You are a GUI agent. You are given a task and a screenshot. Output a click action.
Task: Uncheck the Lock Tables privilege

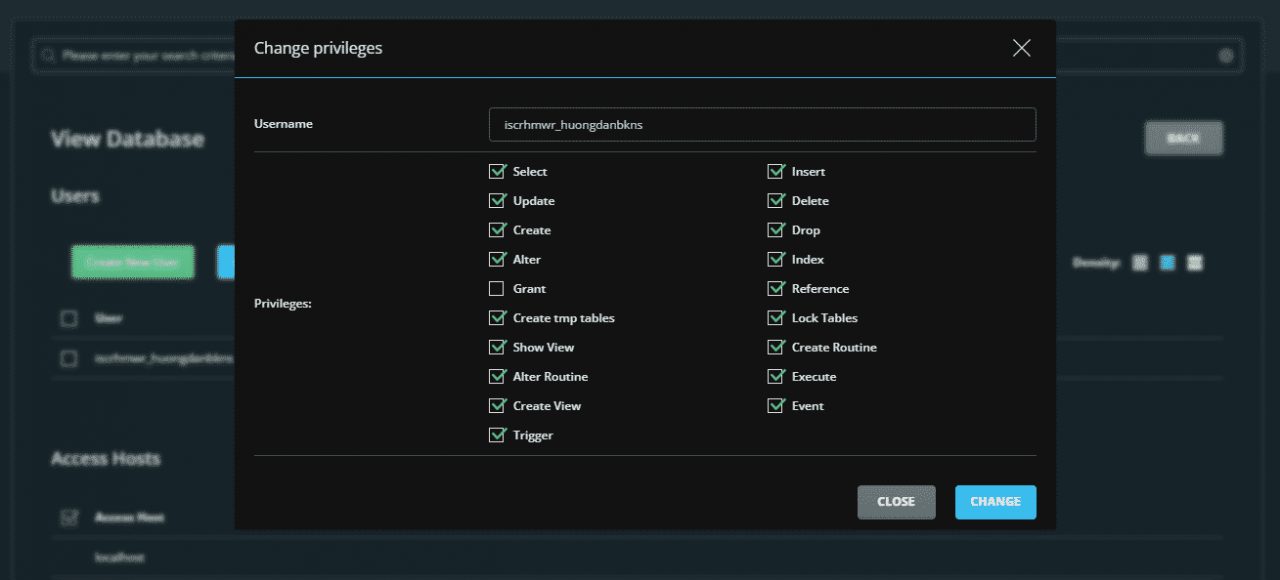coord(776,318)
